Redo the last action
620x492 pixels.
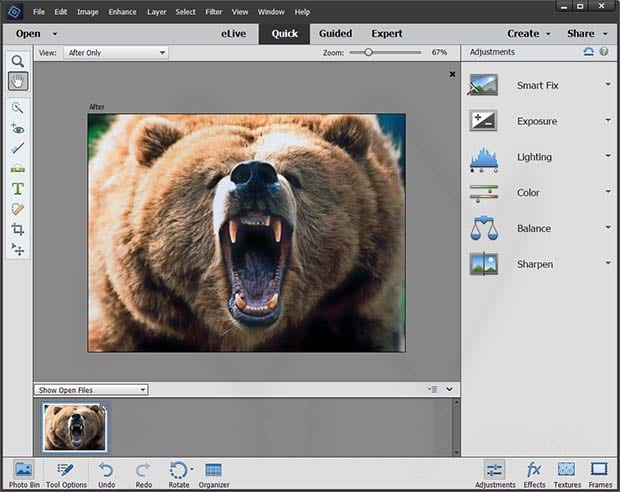[144, 475]
